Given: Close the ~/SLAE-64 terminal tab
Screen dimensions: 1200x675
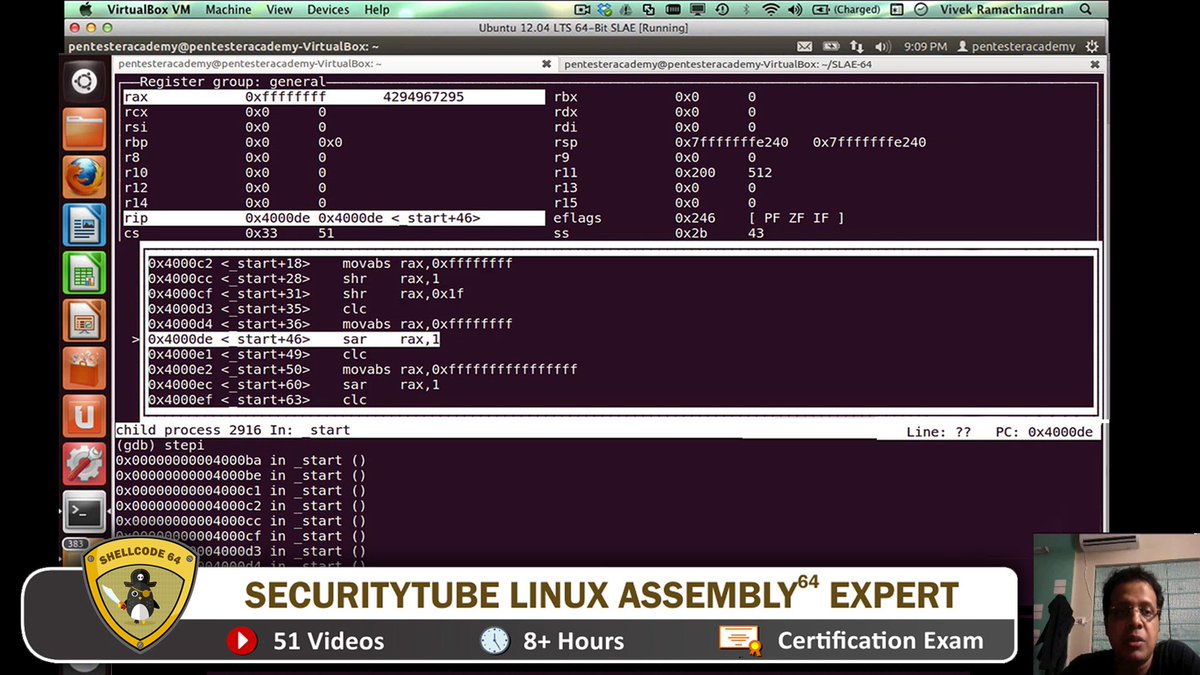Looking at the screenshot, I should click(1094, 63).
